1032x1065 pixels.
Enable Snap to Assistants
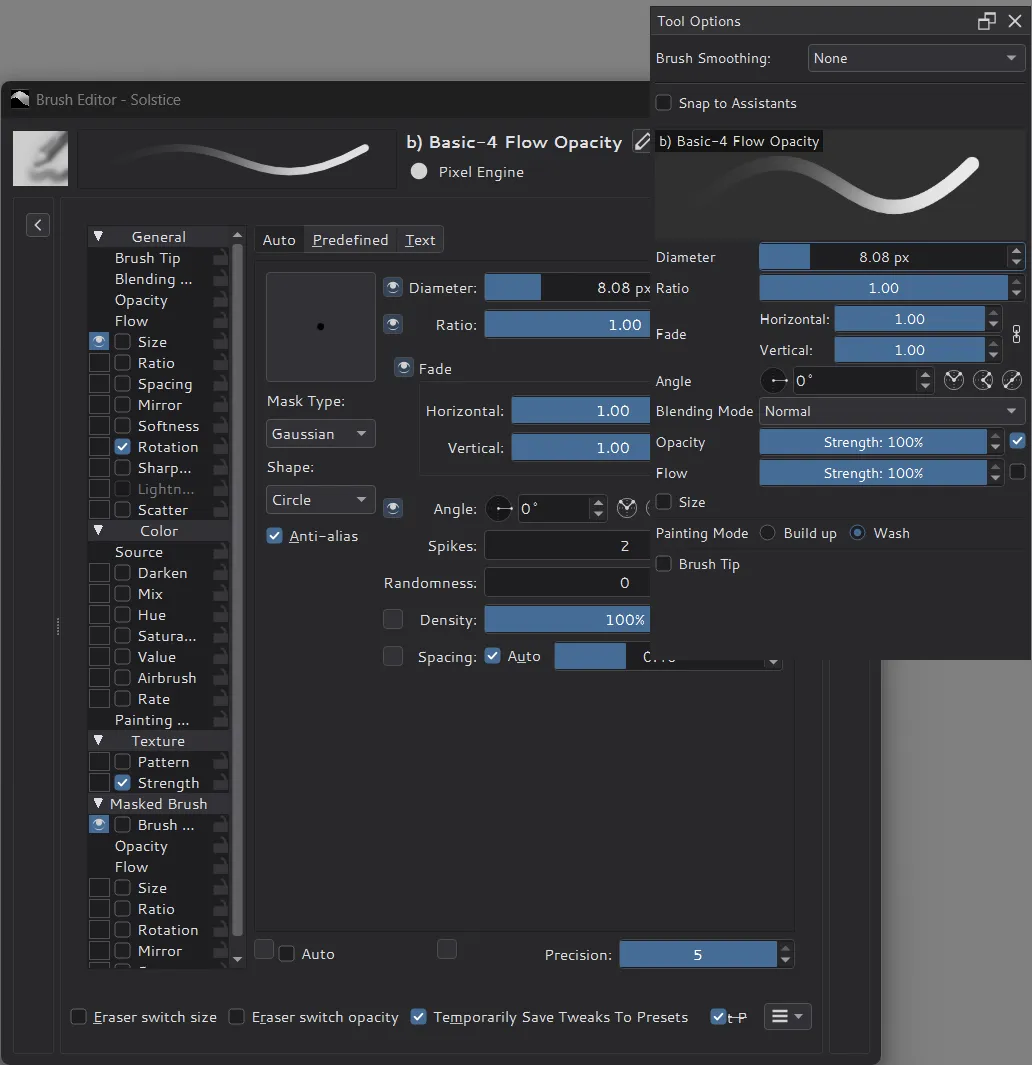pos(664,103)
